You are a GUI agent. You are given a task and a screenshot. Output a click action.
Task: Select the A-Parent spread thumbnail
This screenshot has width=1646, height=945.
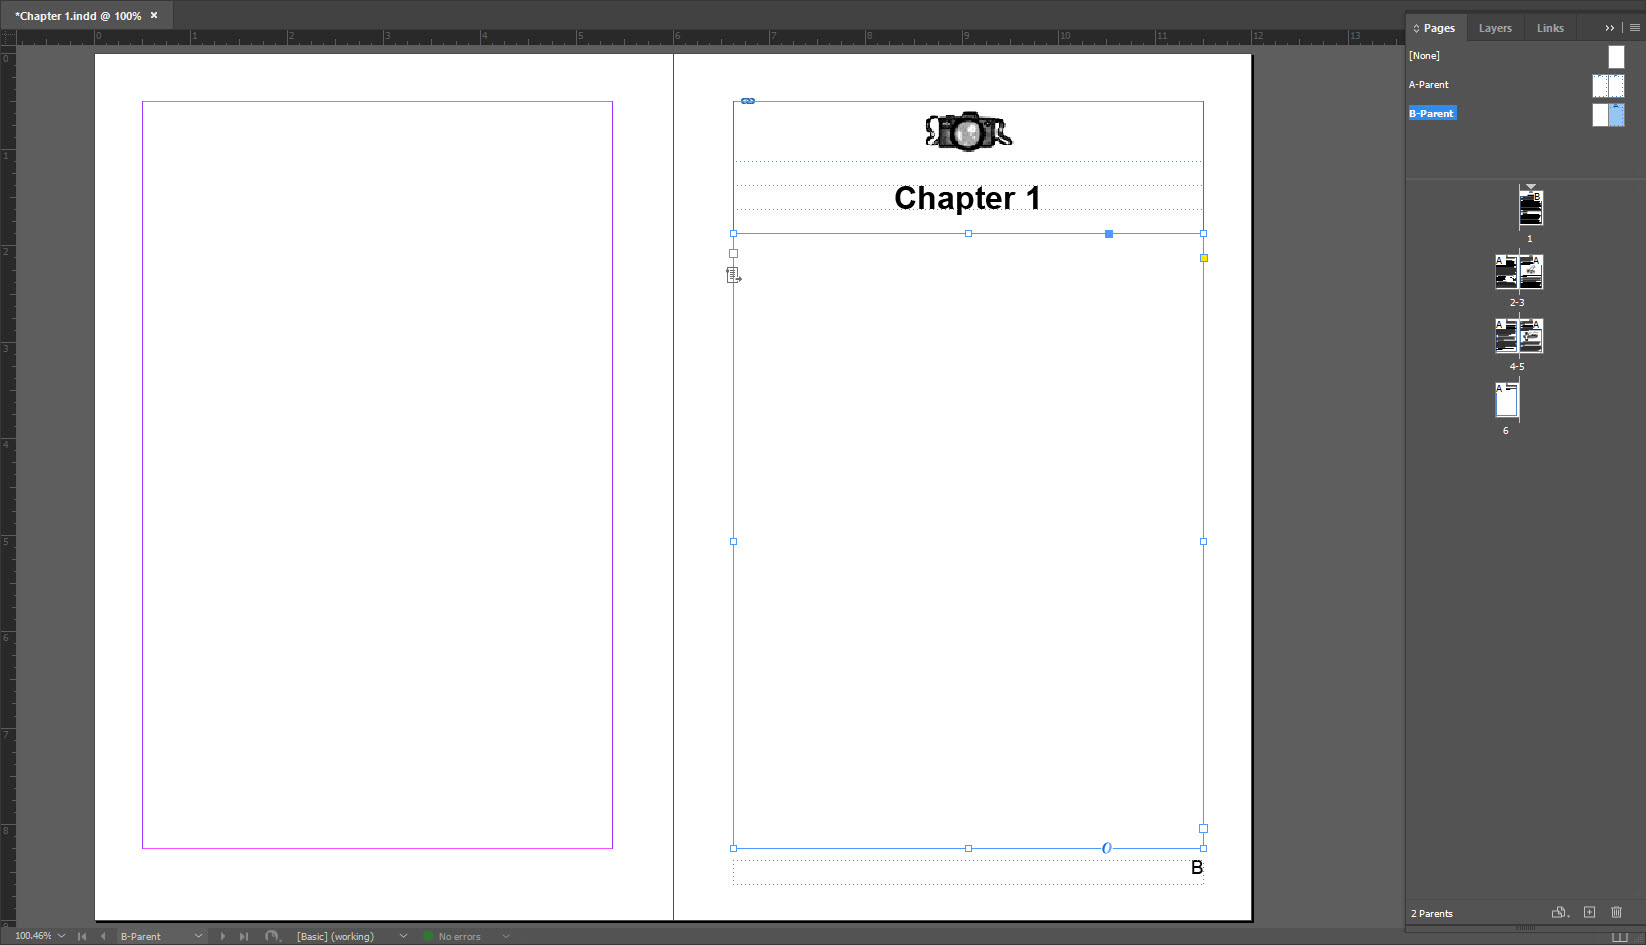[1607, 85]
